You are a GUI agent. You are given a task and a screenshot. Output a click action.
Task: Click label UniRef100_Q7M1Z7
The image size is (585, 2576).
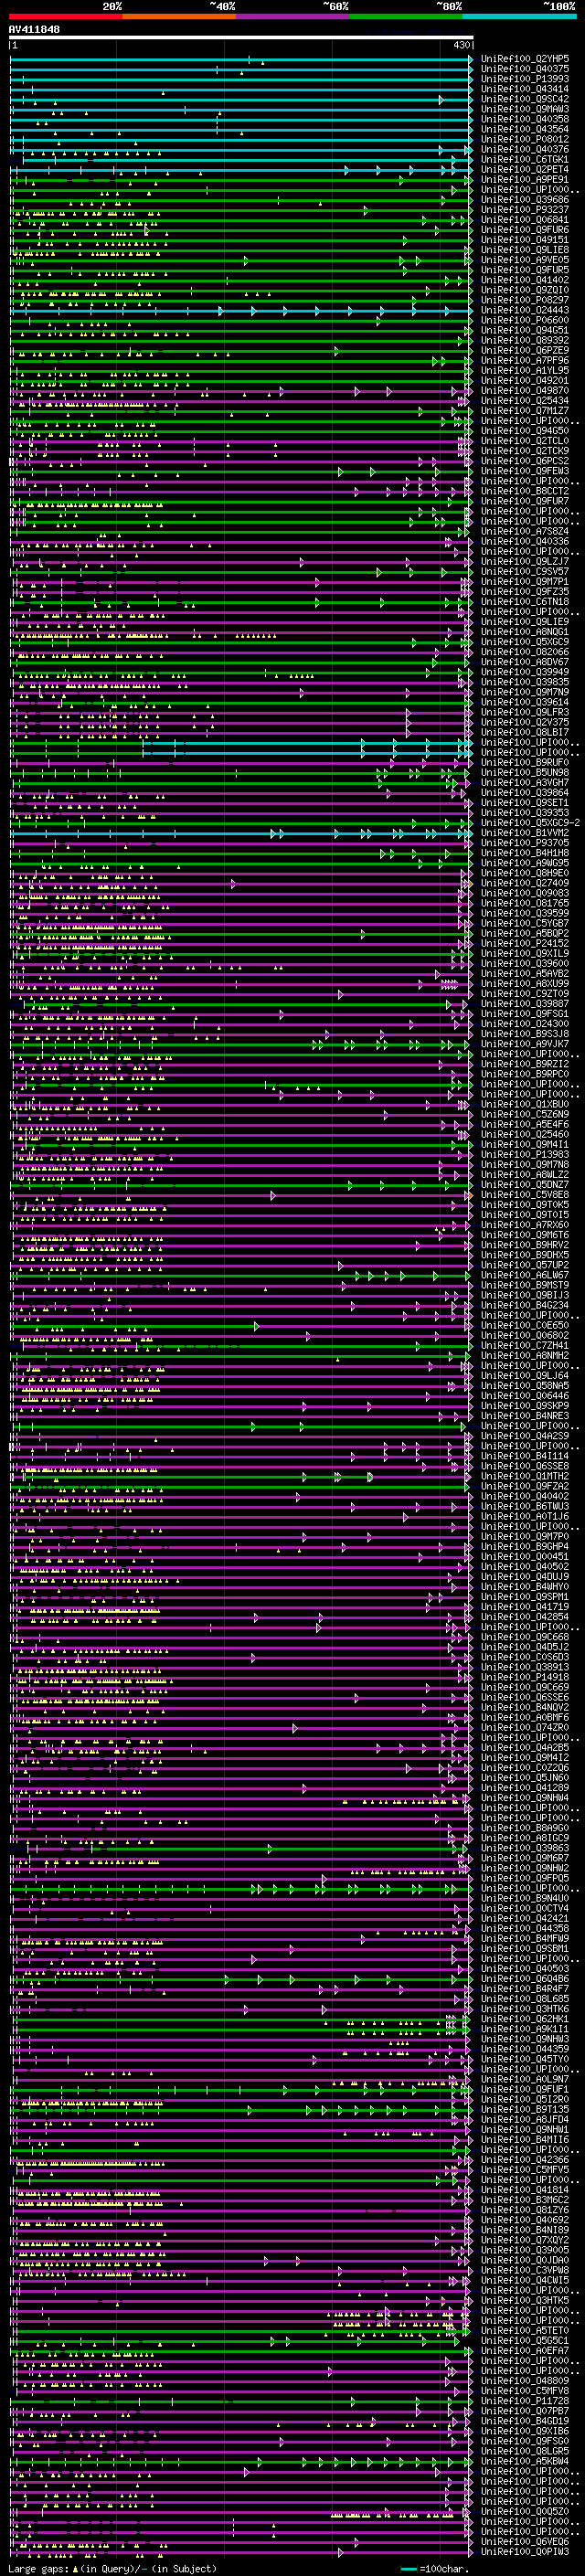(525, 411)
